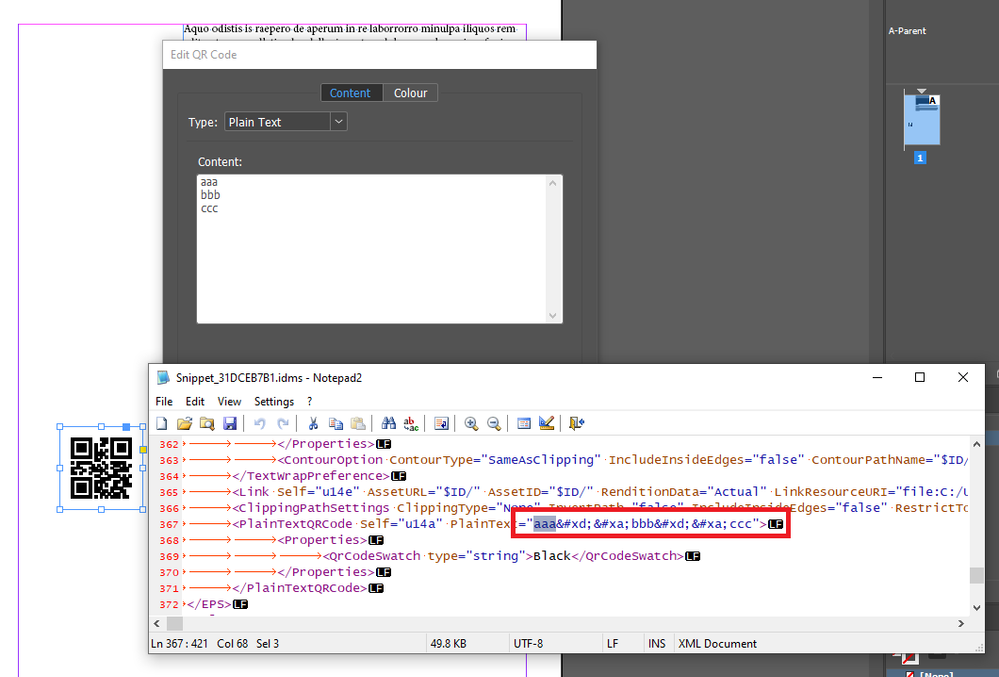Click line number 367 in gutter

(x=169, y=524)
